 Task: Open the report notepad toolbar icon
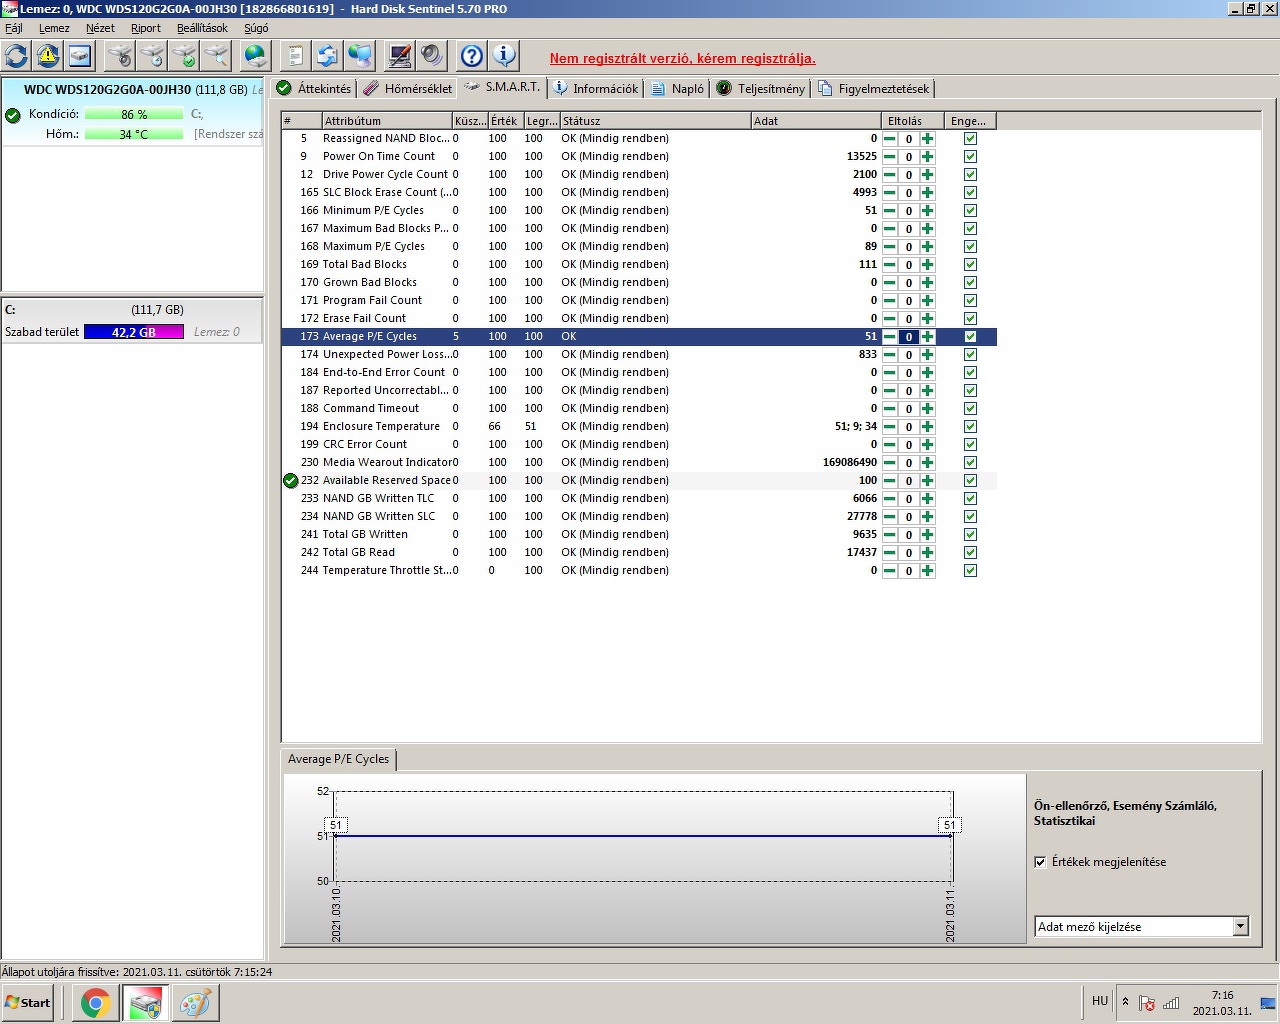pos(295,56)
